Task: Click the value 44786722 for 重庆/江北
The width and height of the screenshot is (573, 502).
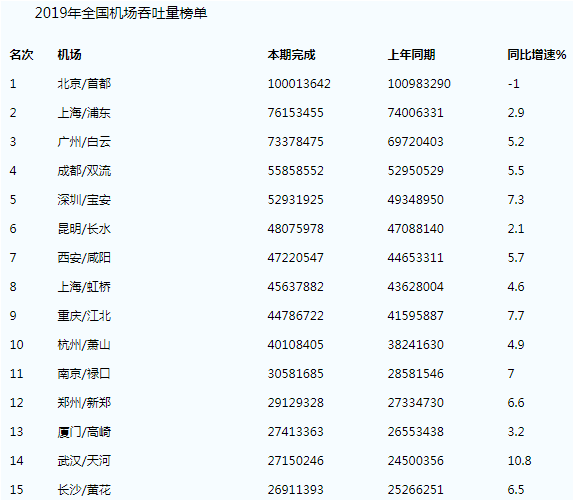Action: pos(296,316)
